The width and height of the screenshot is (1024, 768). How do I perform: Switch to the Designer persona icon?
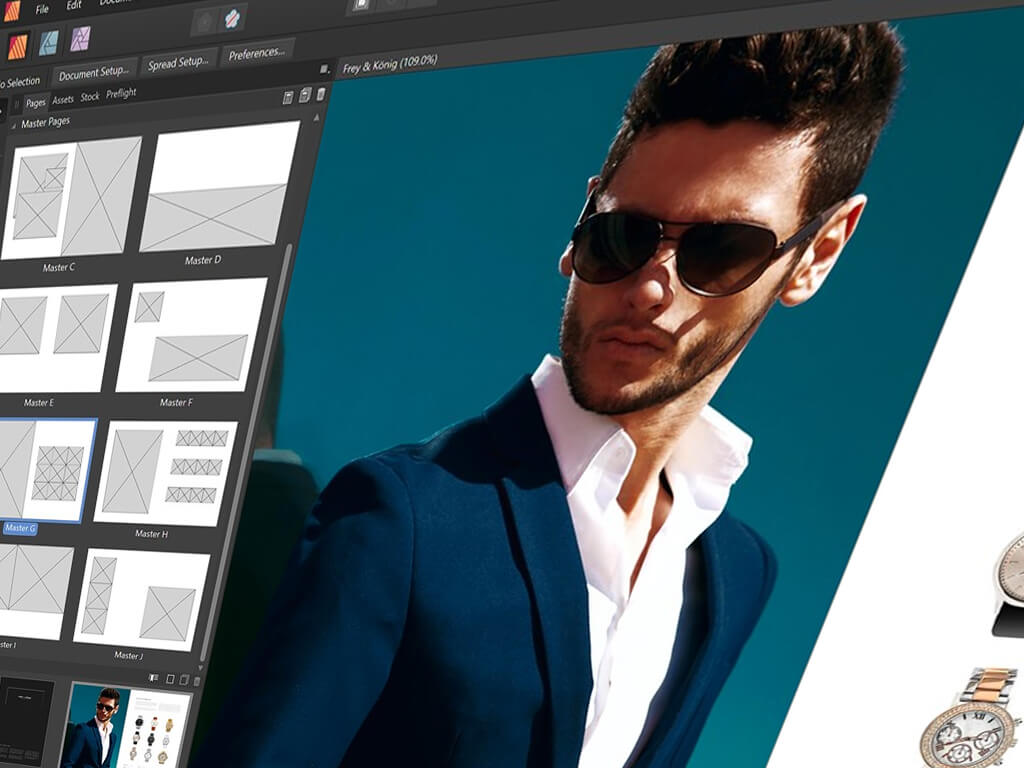click(x=50, y=43)
